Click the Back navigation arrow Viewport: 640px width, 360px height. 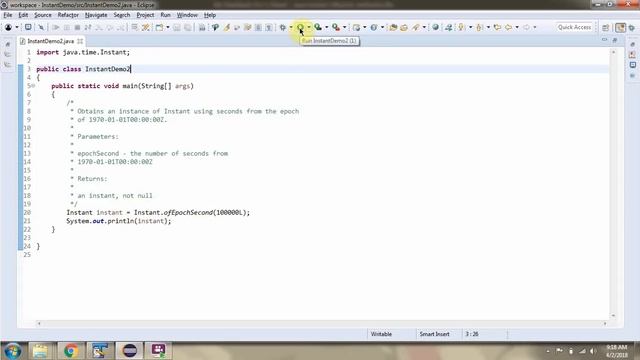click(508, 27)
